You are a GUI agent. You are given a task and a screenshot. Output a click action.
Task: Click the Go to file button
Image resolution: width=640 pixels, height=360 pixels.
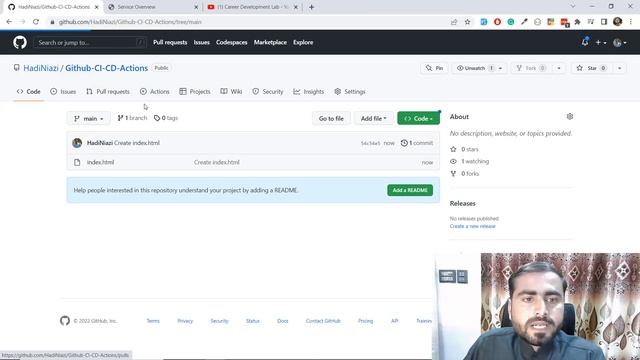(331, 118)
